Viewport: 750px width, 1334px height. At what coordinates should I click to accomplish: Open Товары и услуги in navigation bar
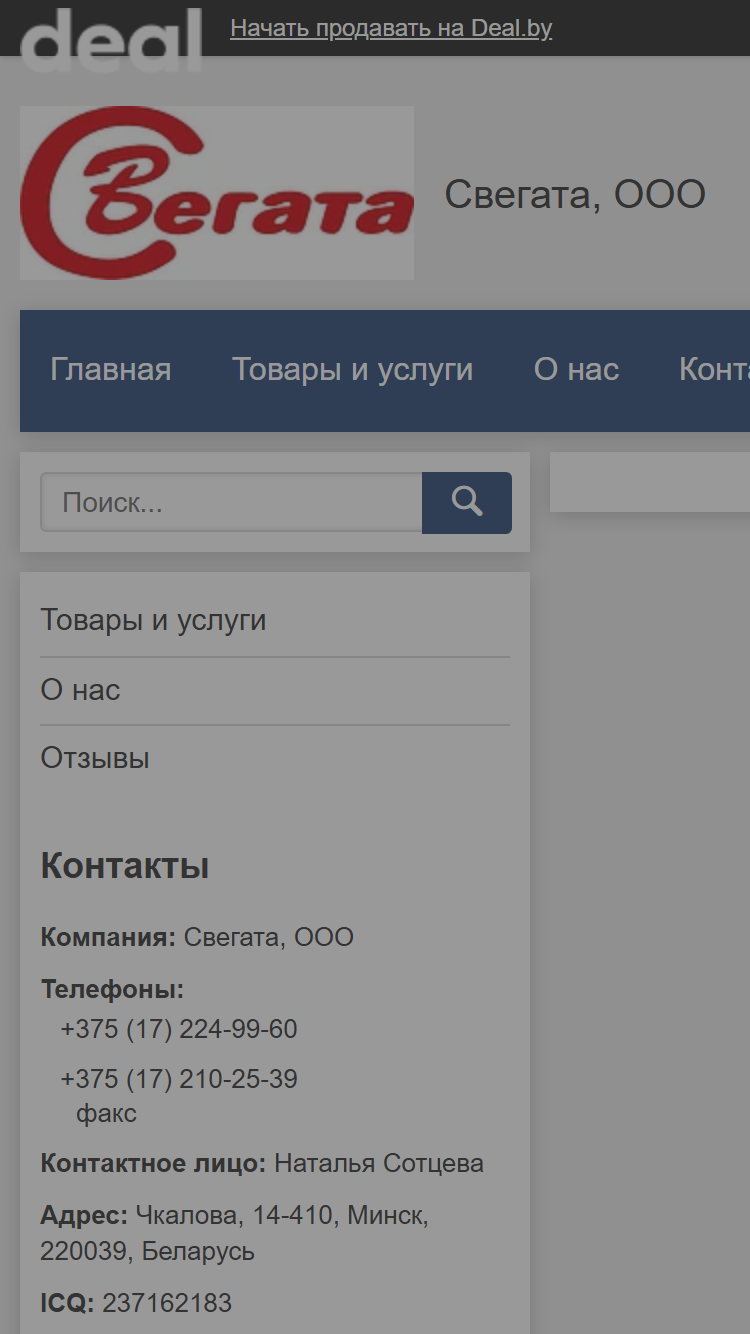pyautogui.click(x=353, y=370)
